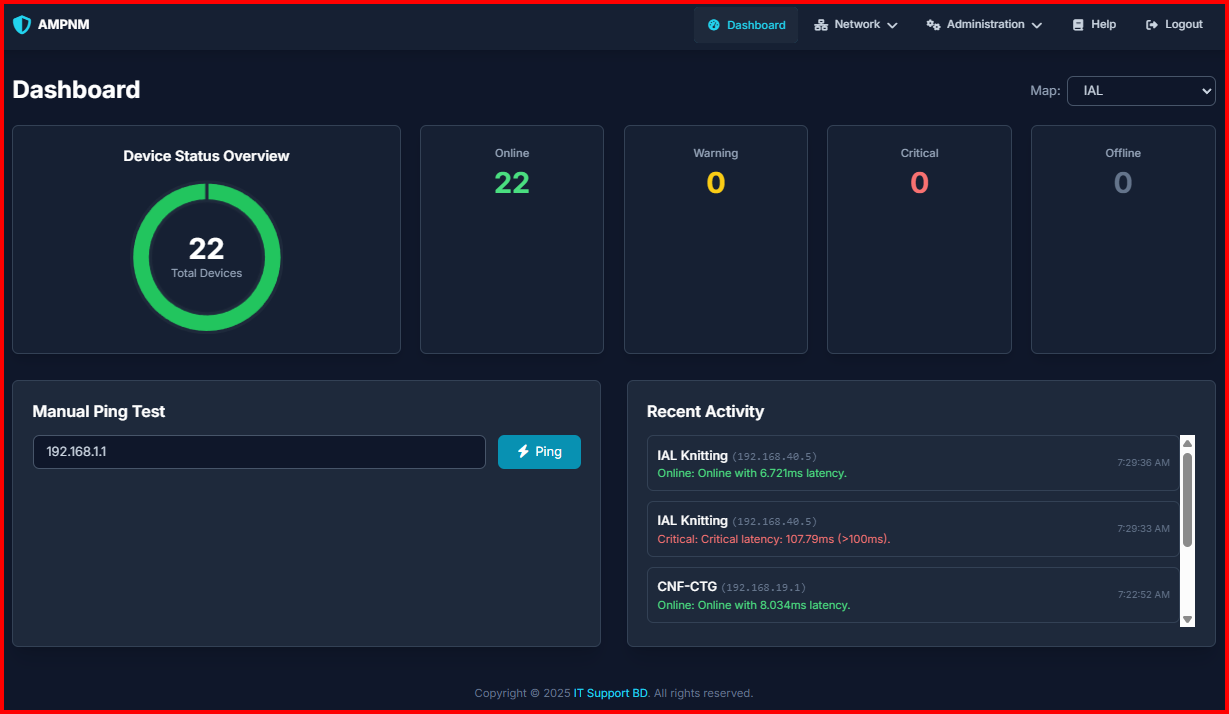Click the Logout arrow icon
Image resolution: width=1229 pixels, height=714 pixels.
[x=1152, y=25]
